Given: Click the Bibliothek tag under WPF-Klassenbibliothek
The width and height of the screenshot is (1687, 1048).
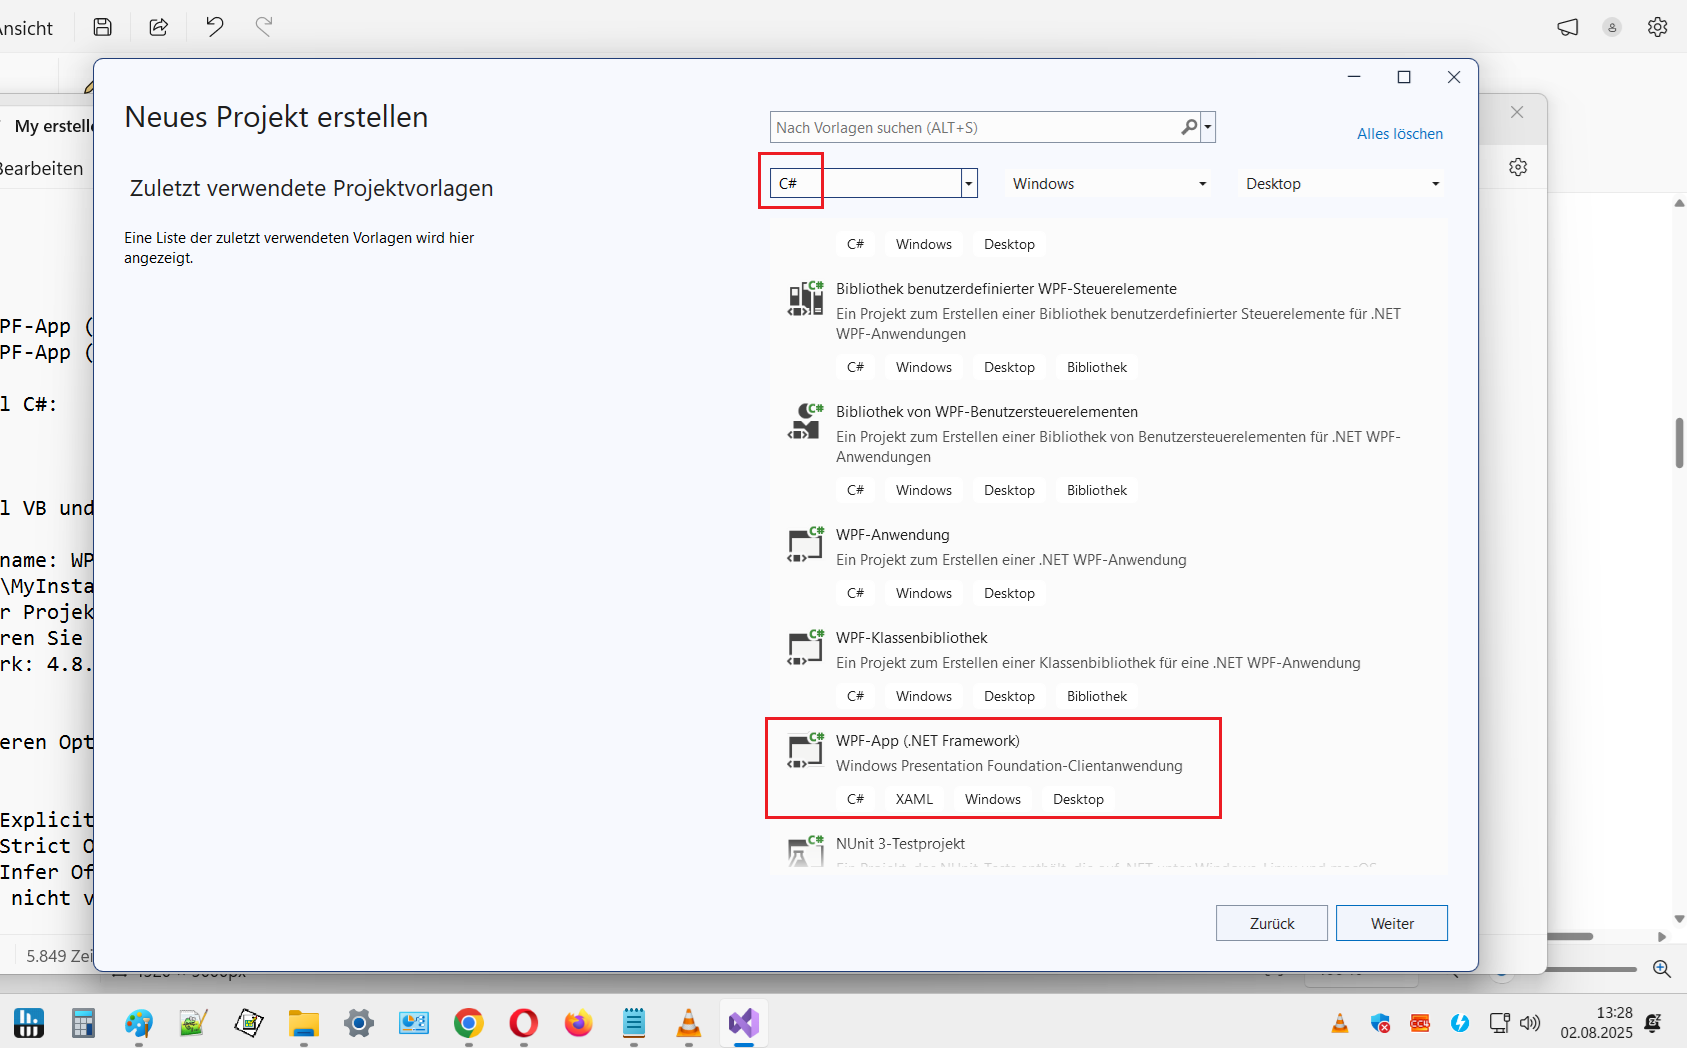Looking at the screenshot, I should click(1096, 696).
